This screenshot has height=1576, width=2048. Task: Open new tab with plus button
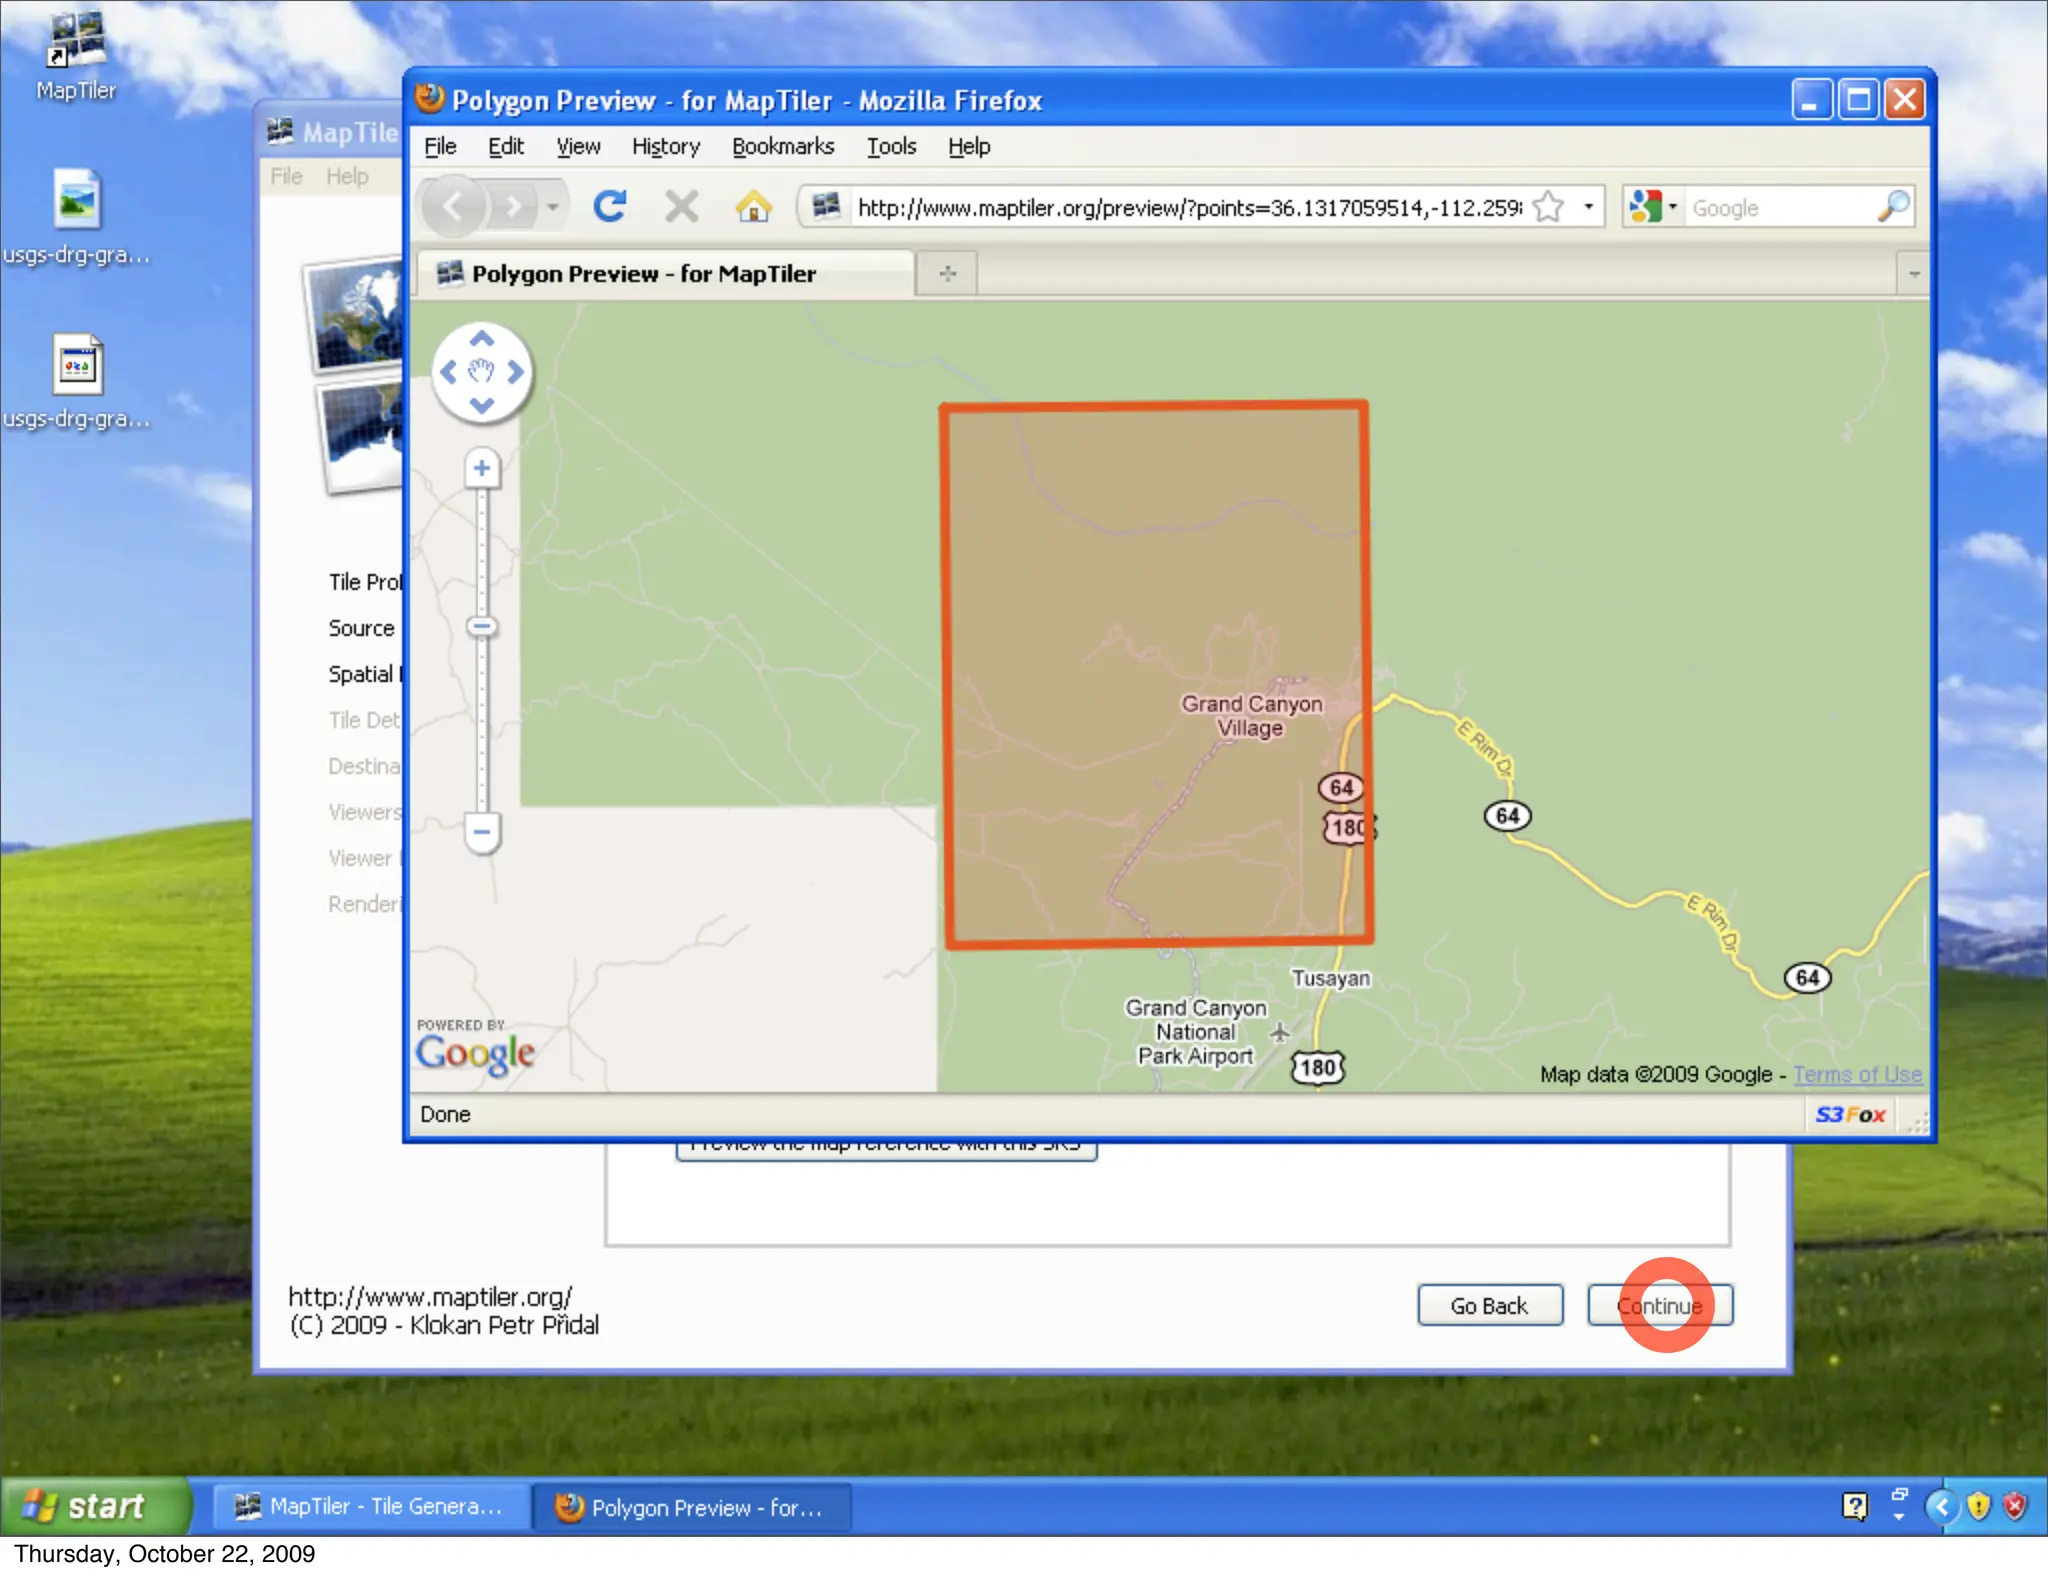947,273
